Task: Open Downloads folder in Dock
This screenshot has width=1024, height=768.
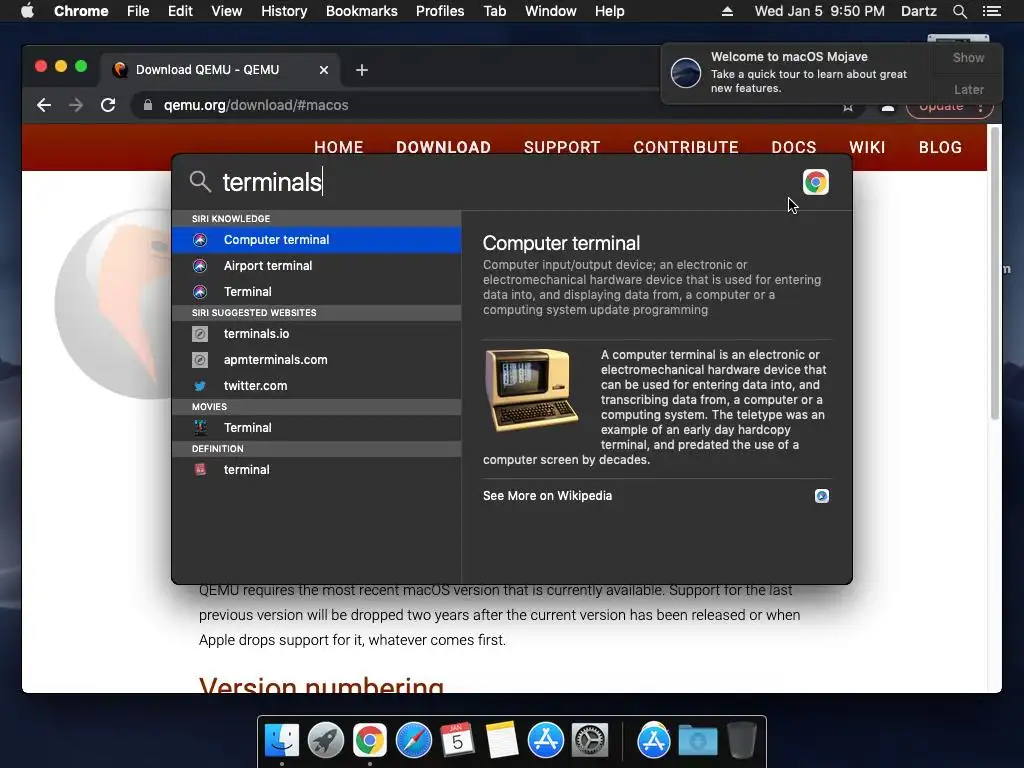Action: (x=697, y=741)
